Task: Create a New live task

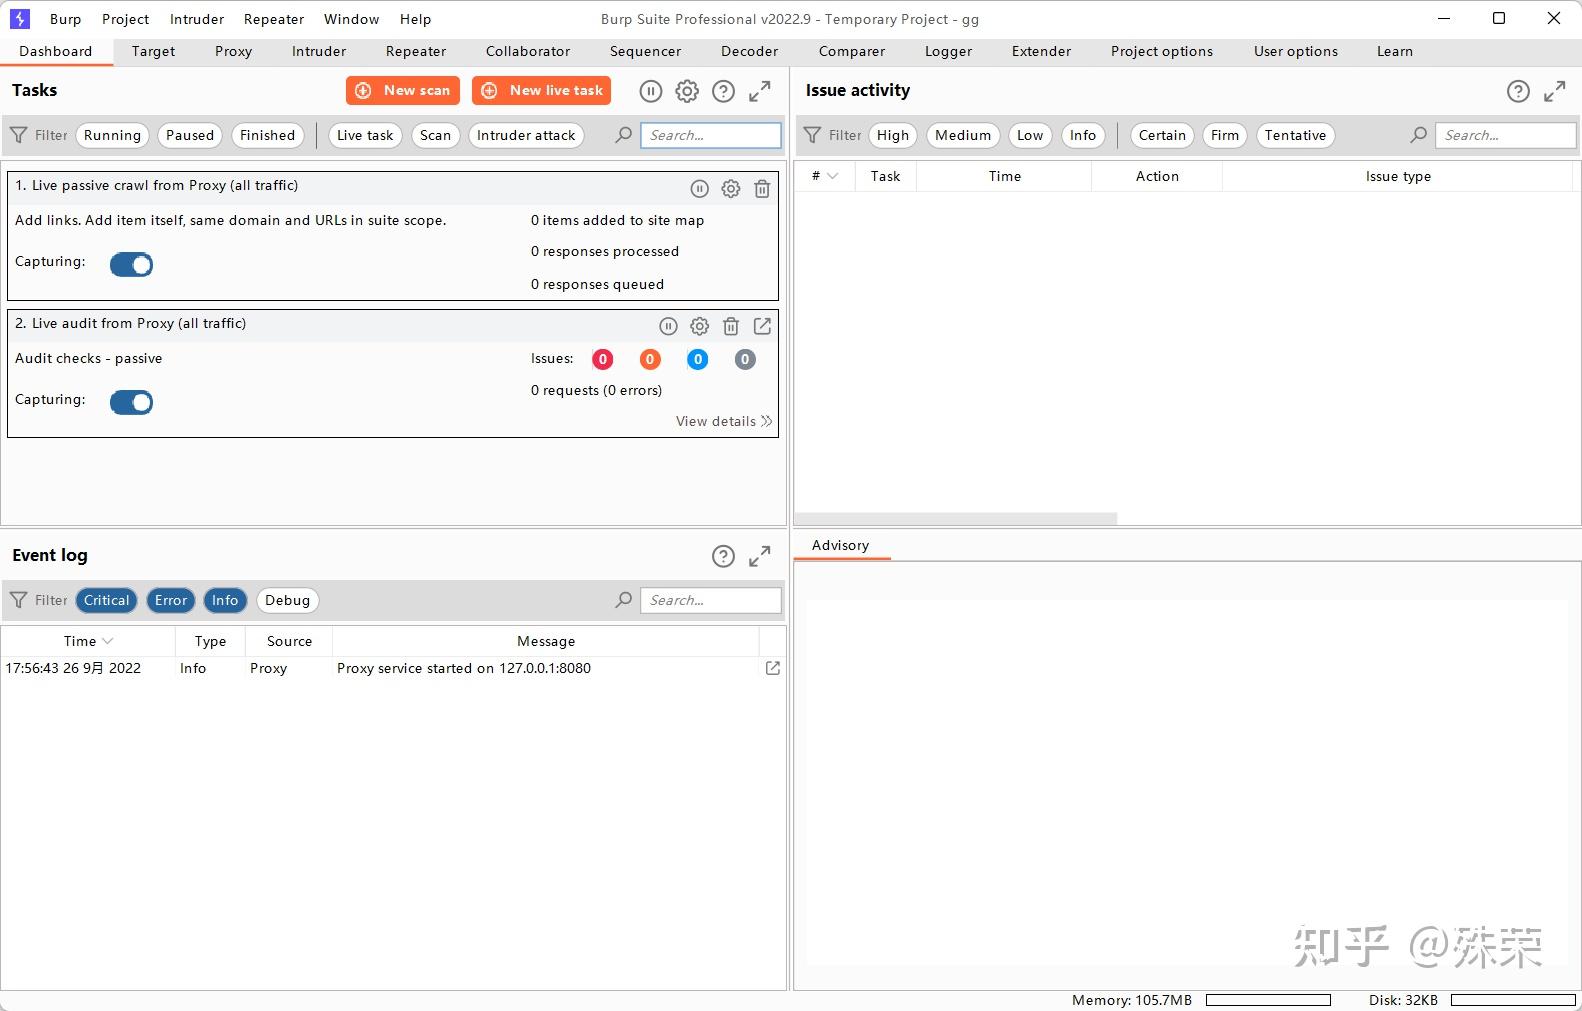Action: click(x=541, y=90)
